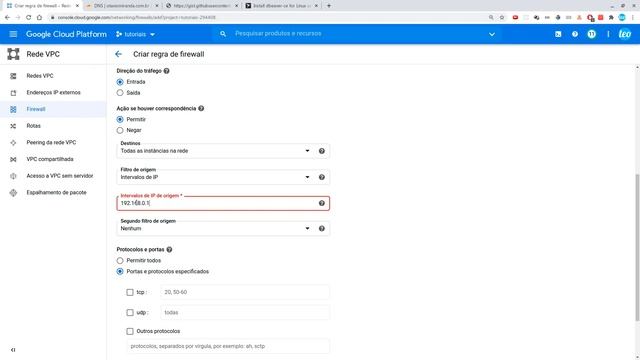Reload the page in the browser
This screenshot has width=640, height=360.
(x=29, y=18)
